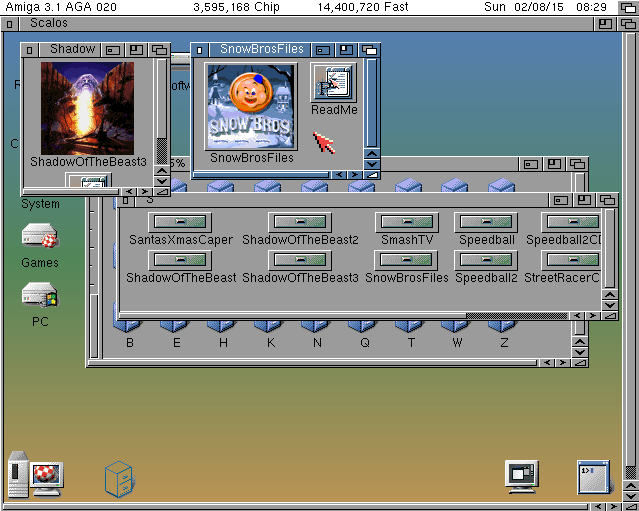Select the SmashTV drawer icon
The image size is (639, 511).
pyautogui.click(x=406, y=222)
